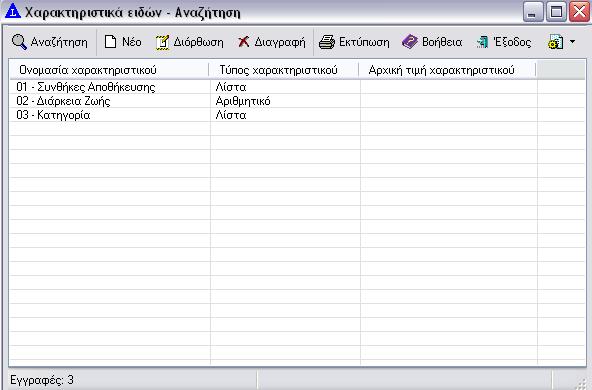The image size is (592, 390).
Task: Click Λίστα type in Κατηγορία row
Action: (x=231, y=115)
